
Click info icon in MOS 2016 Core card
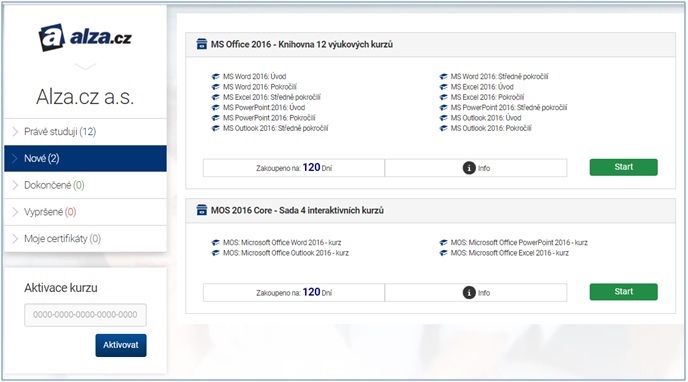469,293
